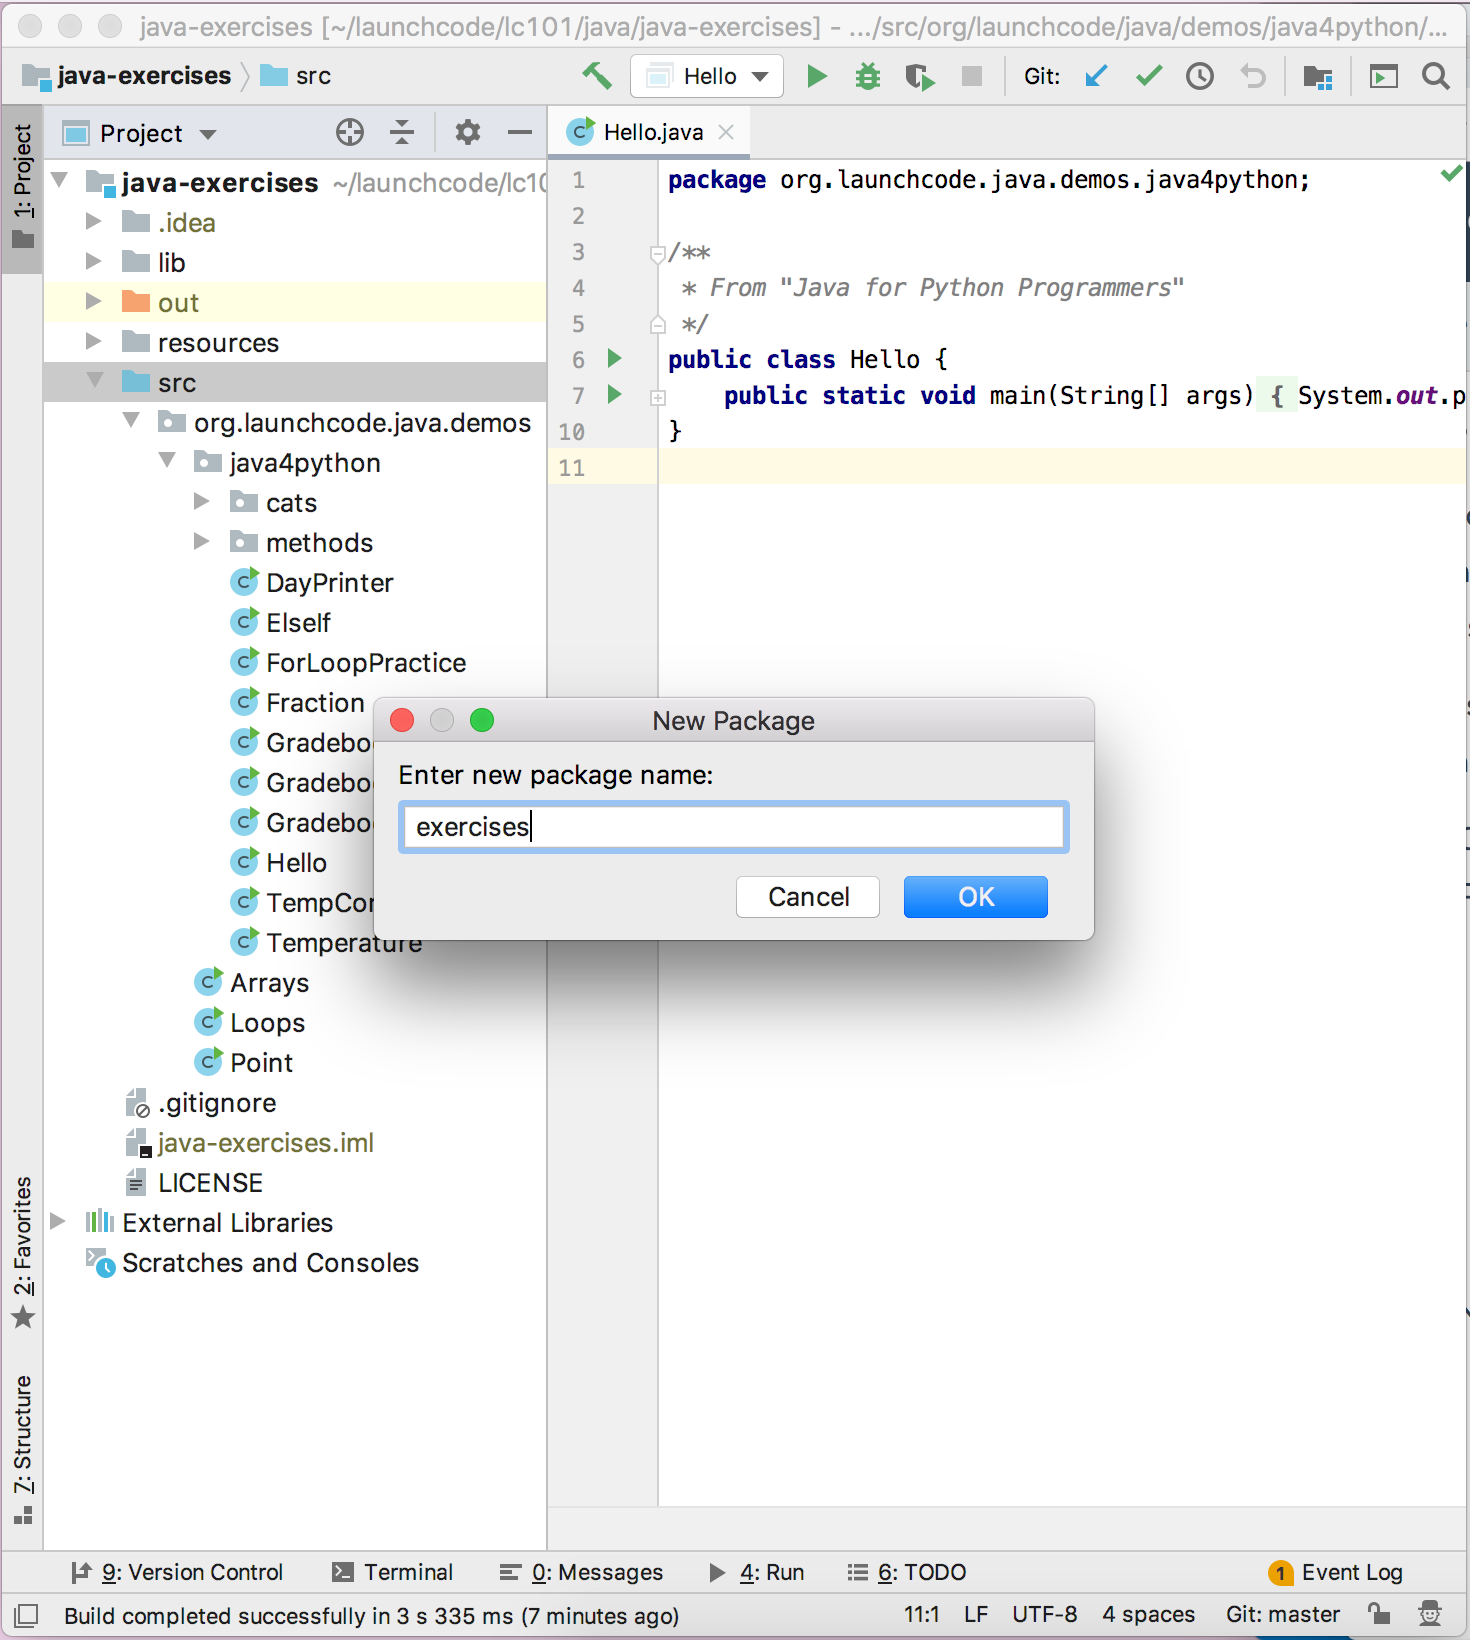Click the java-exercises breadcrumb in the navigation bar

click(x=127, y=76)
